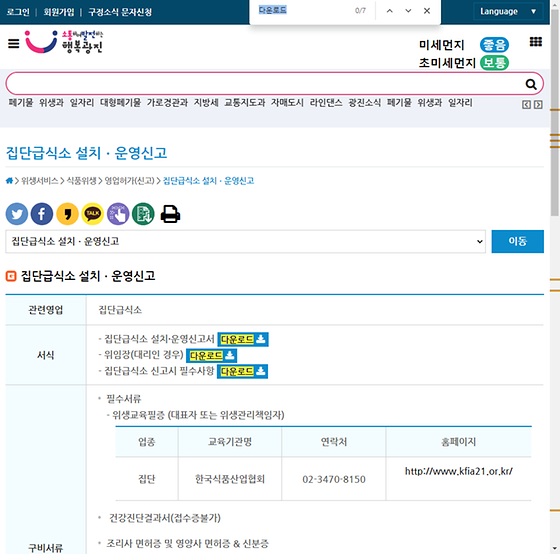
Task: Click 한국식품산업협회 table cell
Action: (x=230, y=479)
